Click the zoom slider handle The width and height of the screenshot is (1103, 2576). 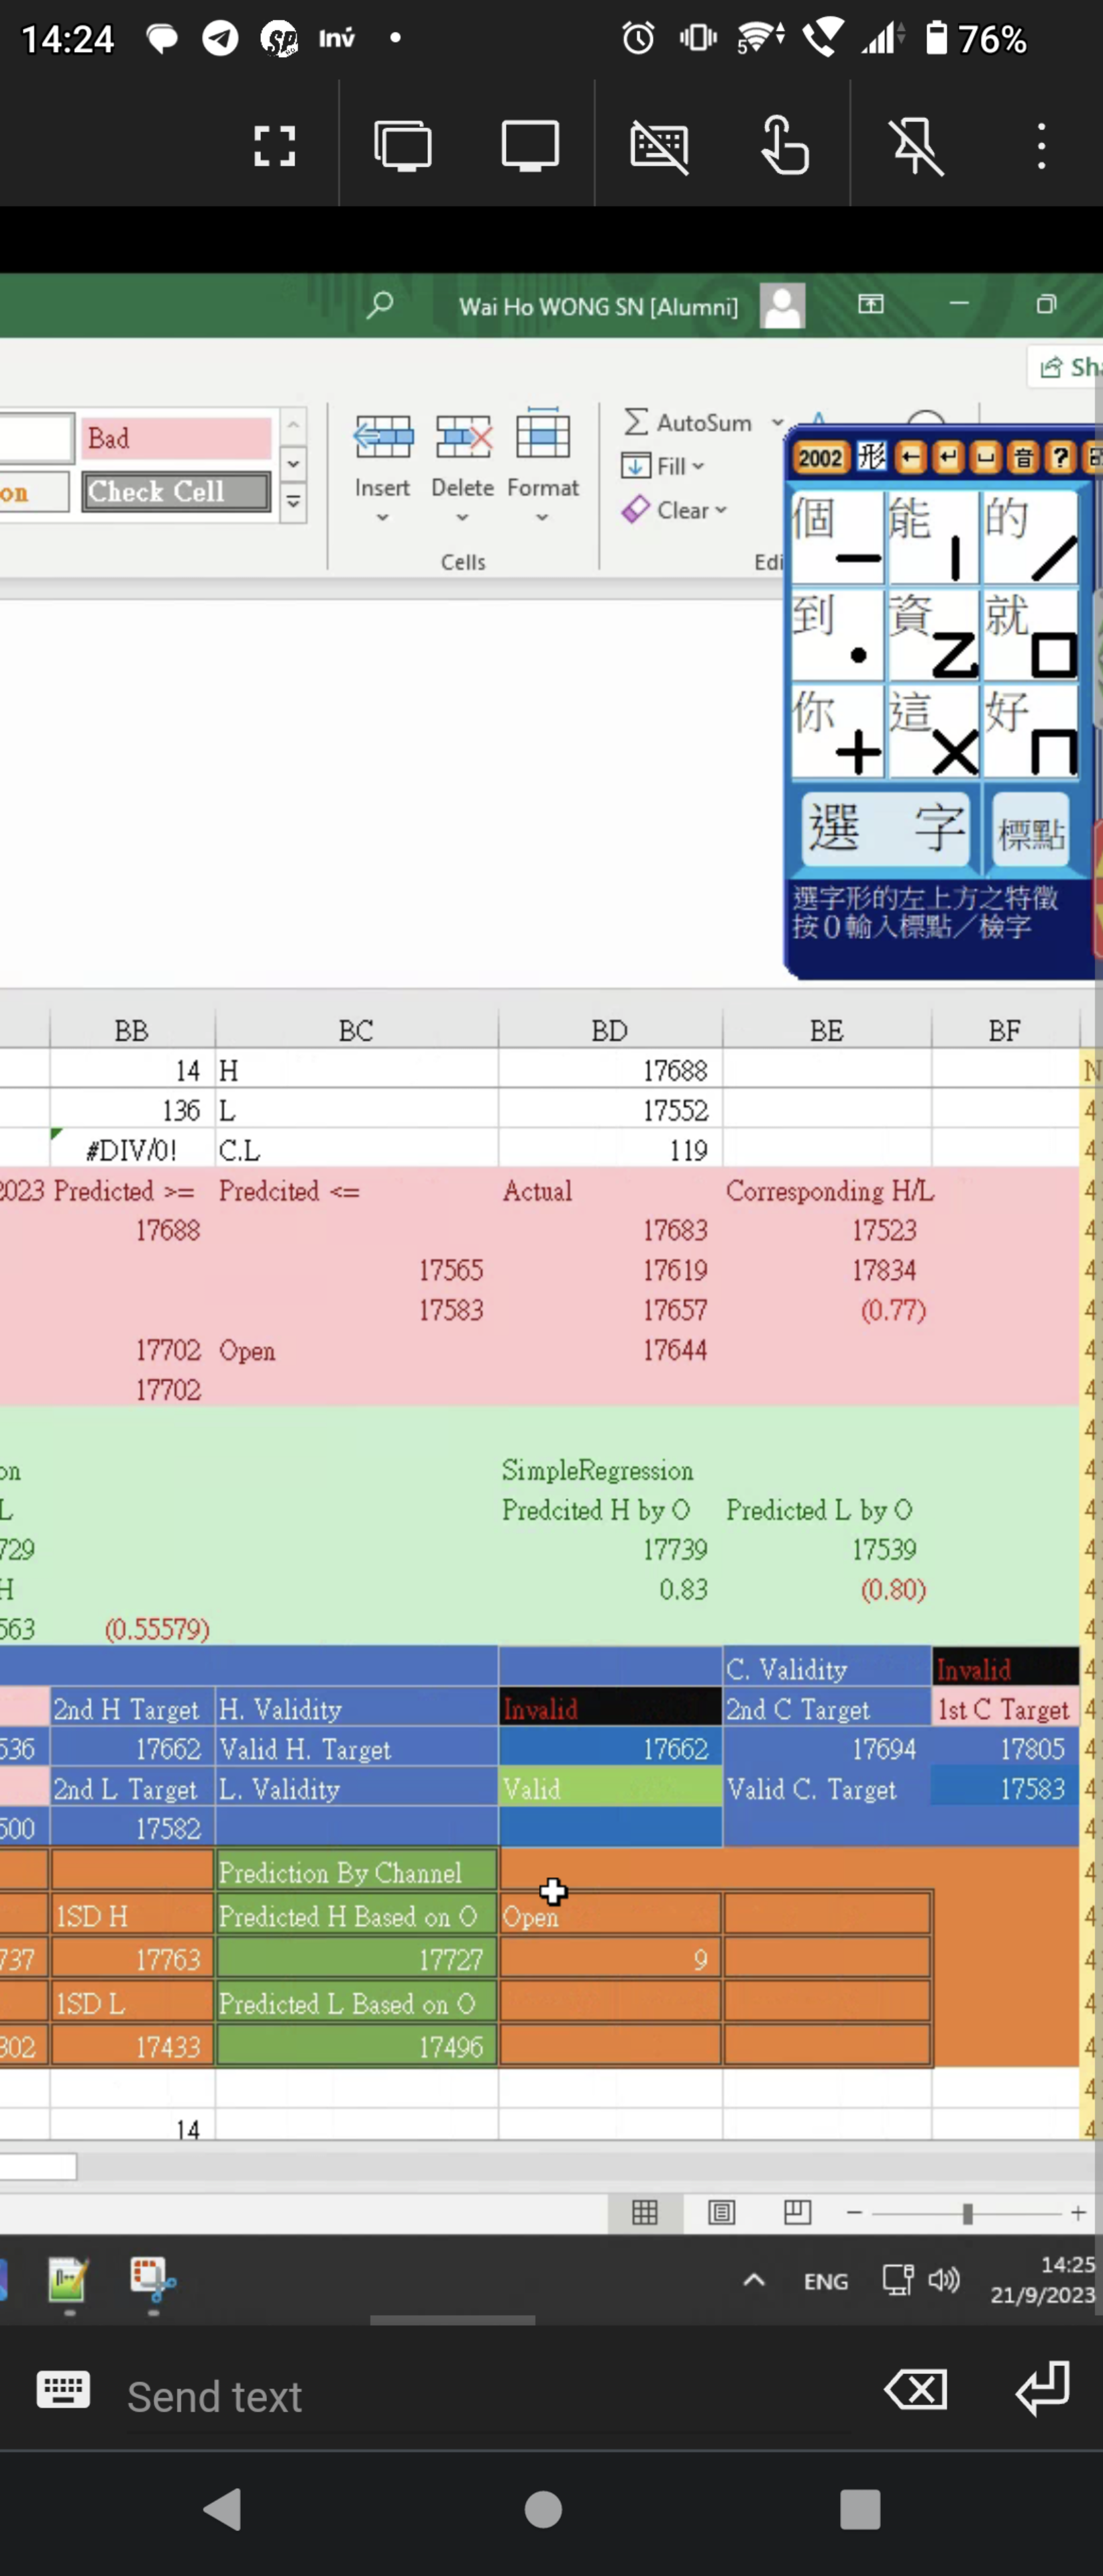[967, 2213]
